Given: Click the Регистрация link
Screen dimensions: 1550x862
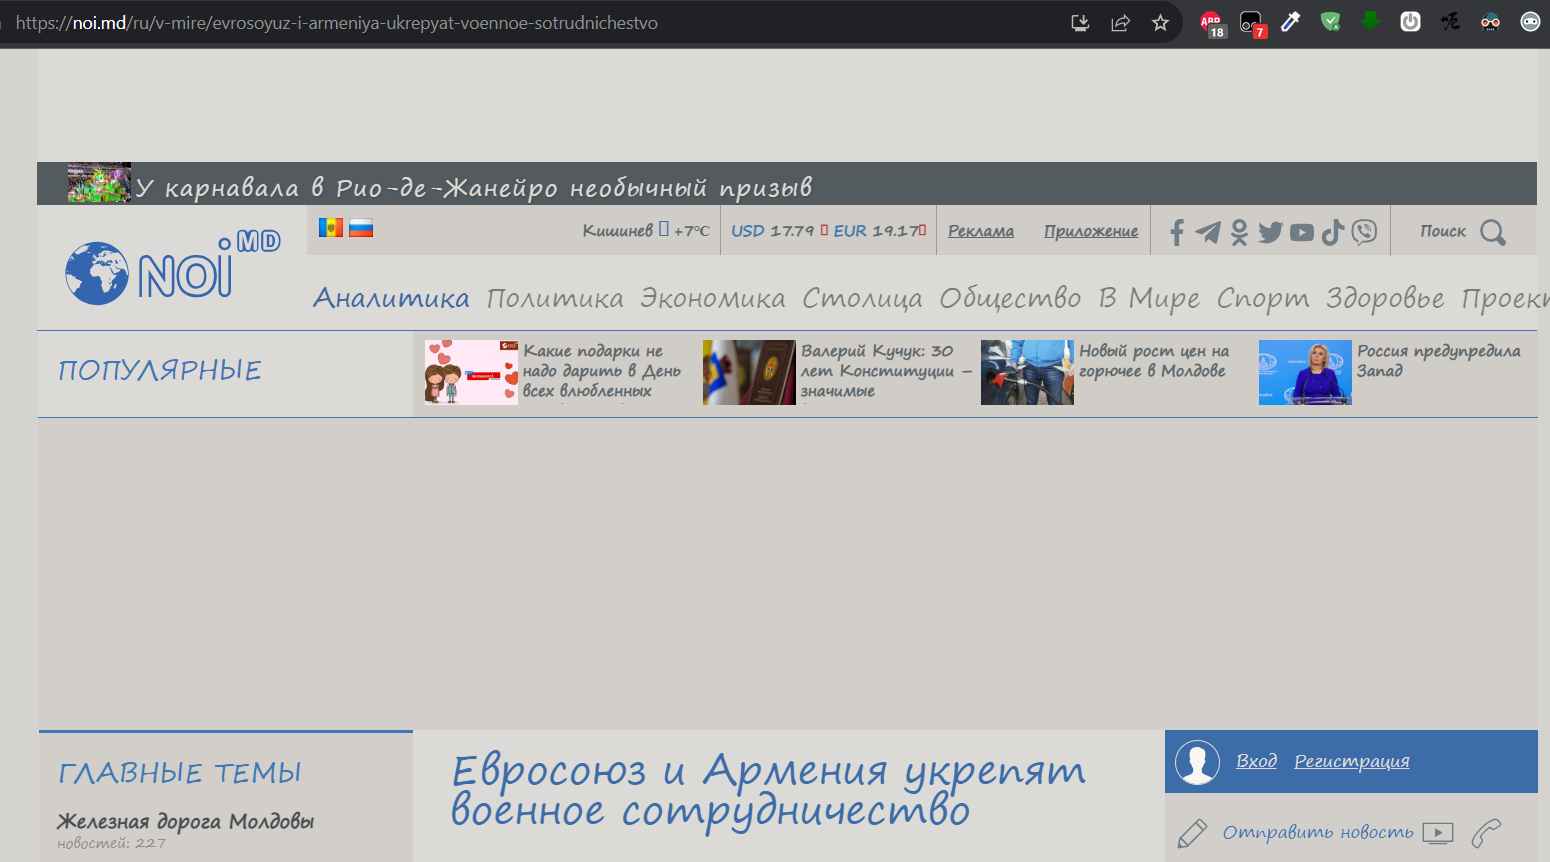Looking at the screenshot, I should [x=1352, y=760].
